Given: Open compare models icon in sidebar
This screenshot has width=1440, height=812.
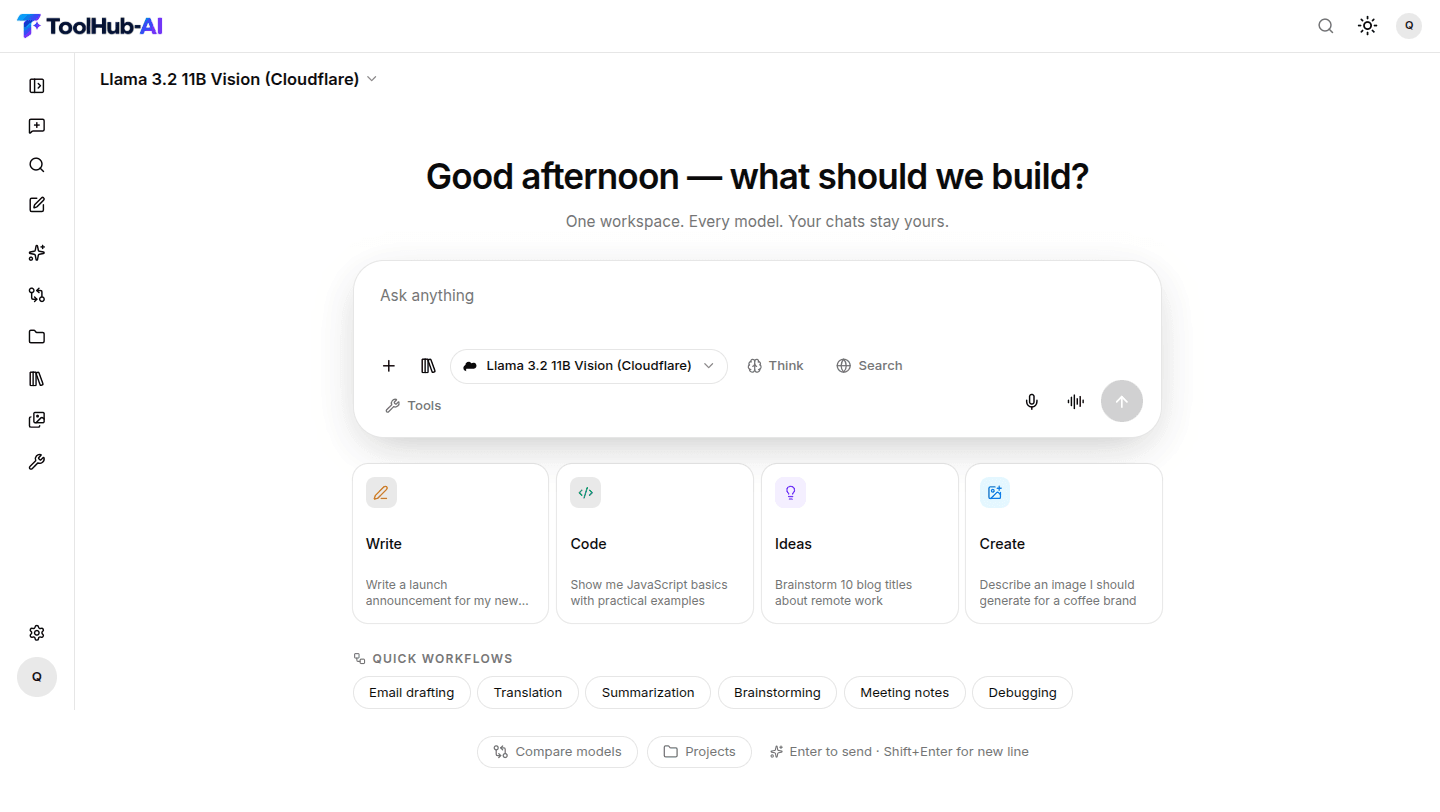Looking at the screenshot, I should pos(37,295).
